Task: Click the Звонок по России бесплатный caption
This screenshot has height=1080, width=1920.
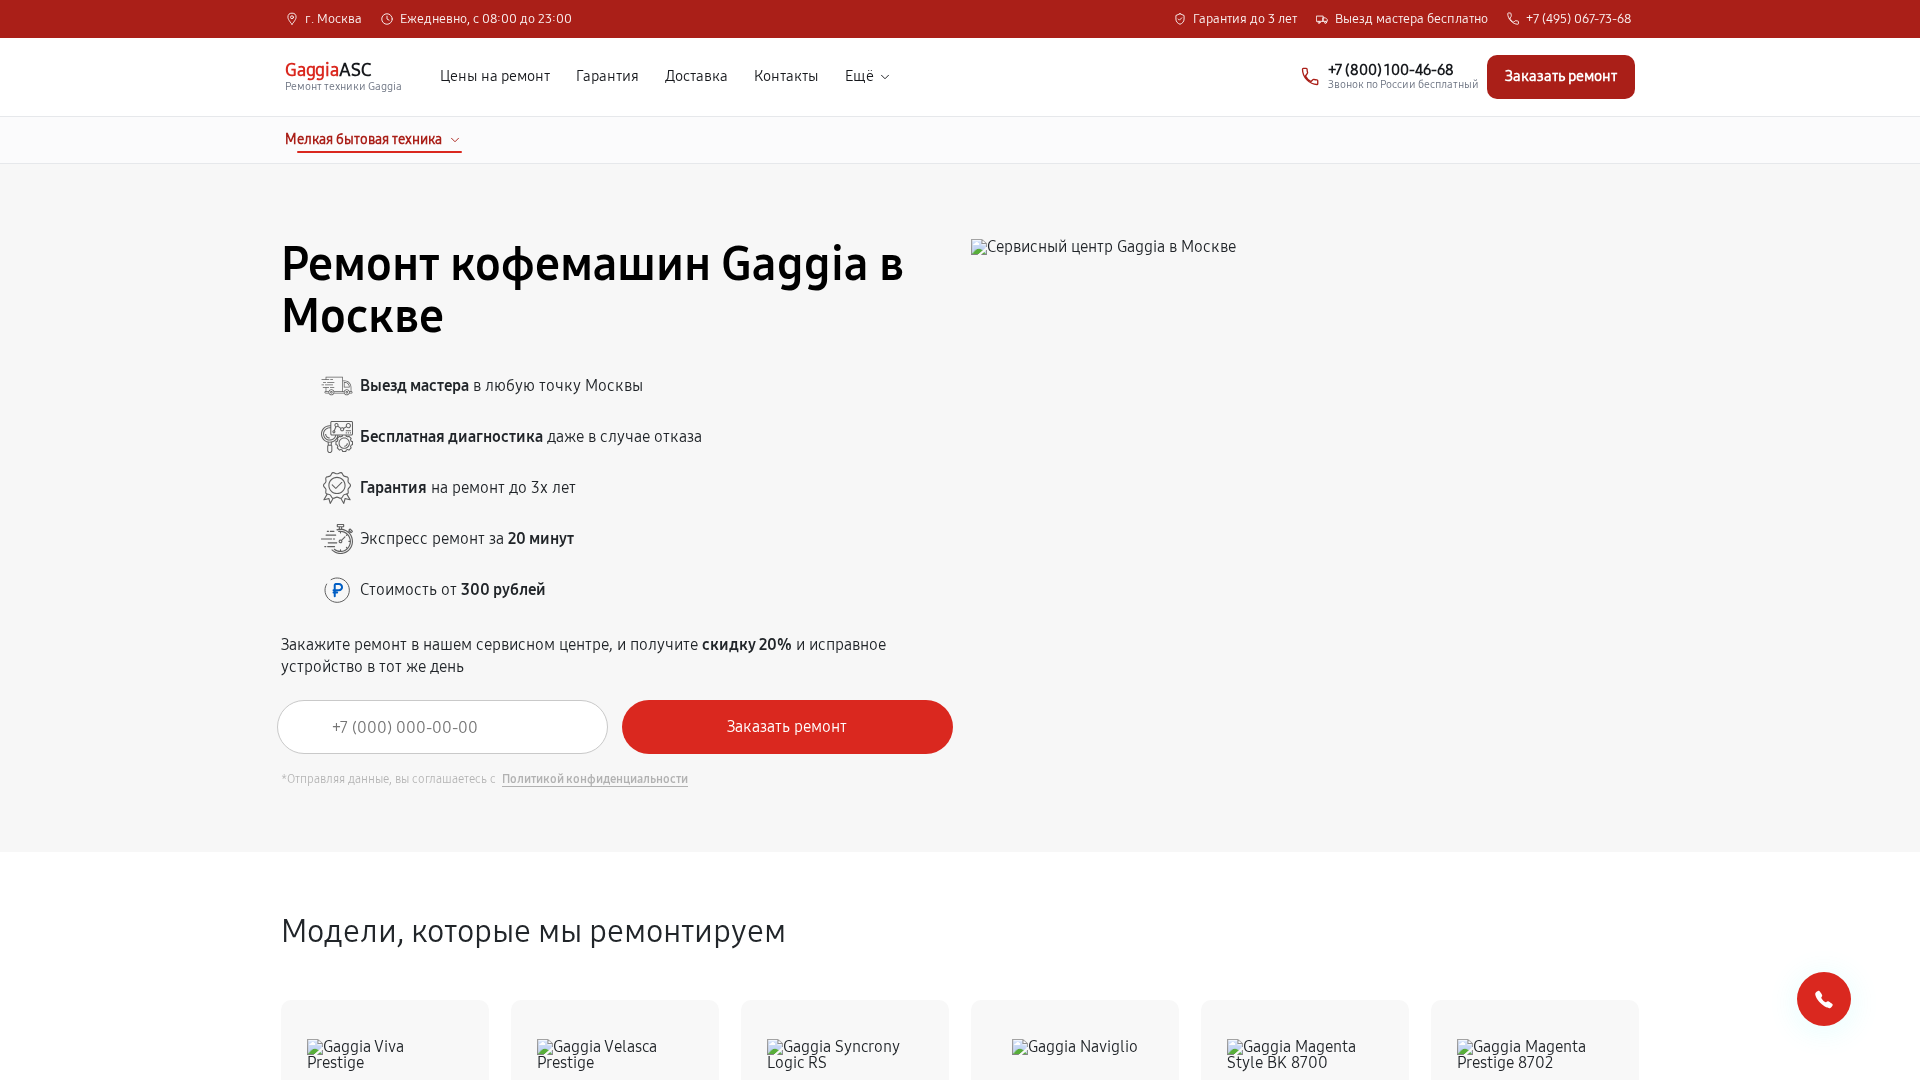Action: point(1403,85)
